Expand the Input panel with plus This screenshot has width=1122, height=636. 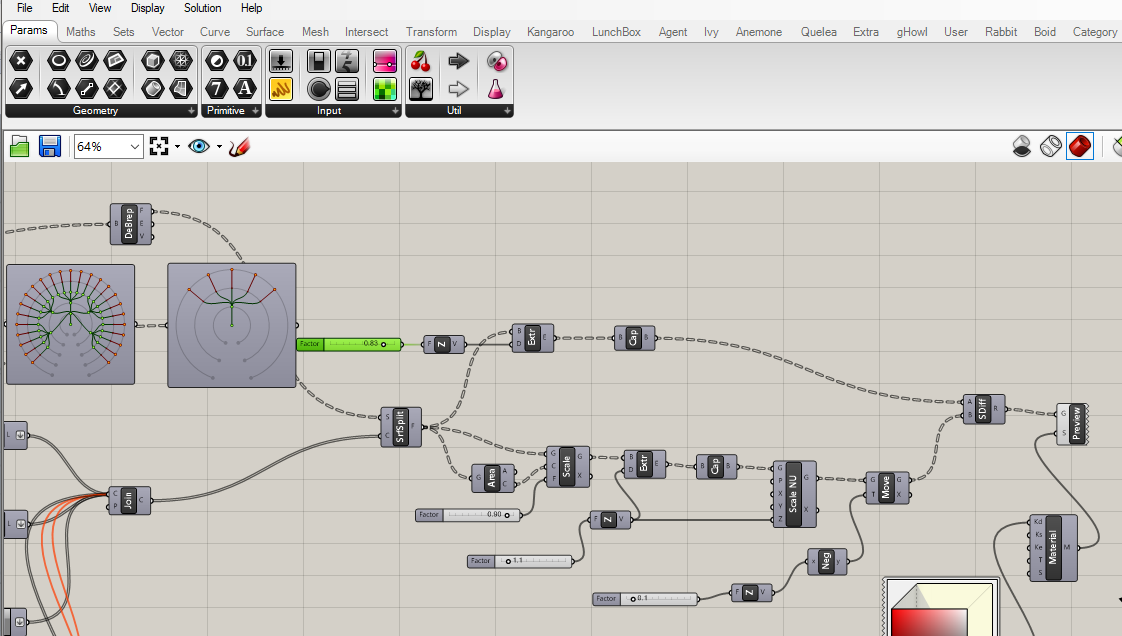pyautogui.click(x=395, y=111)
